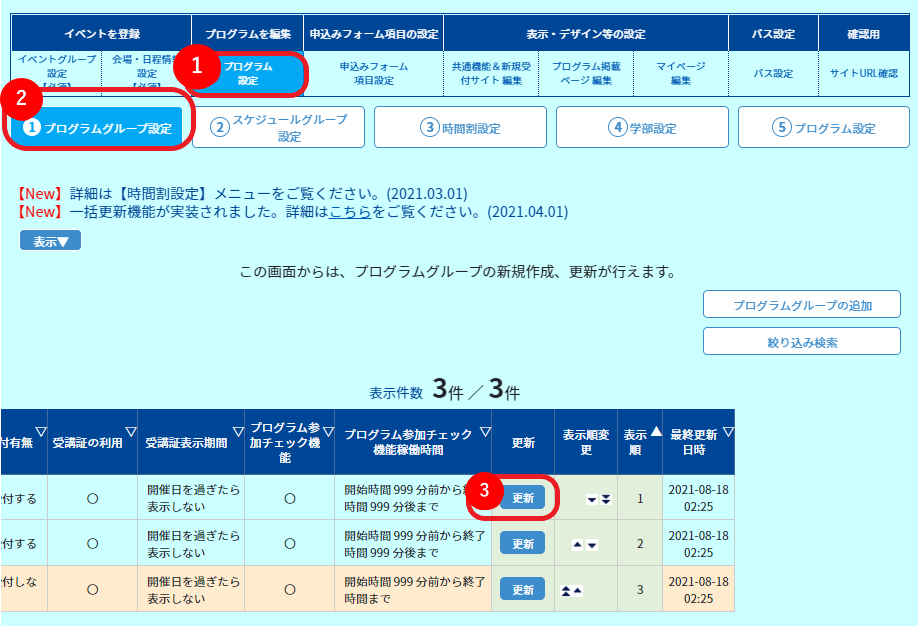Screen dimensions: 918x626
Task: Sort by 受講証の利用 column triangle
Action: click(x=131, y=432)
